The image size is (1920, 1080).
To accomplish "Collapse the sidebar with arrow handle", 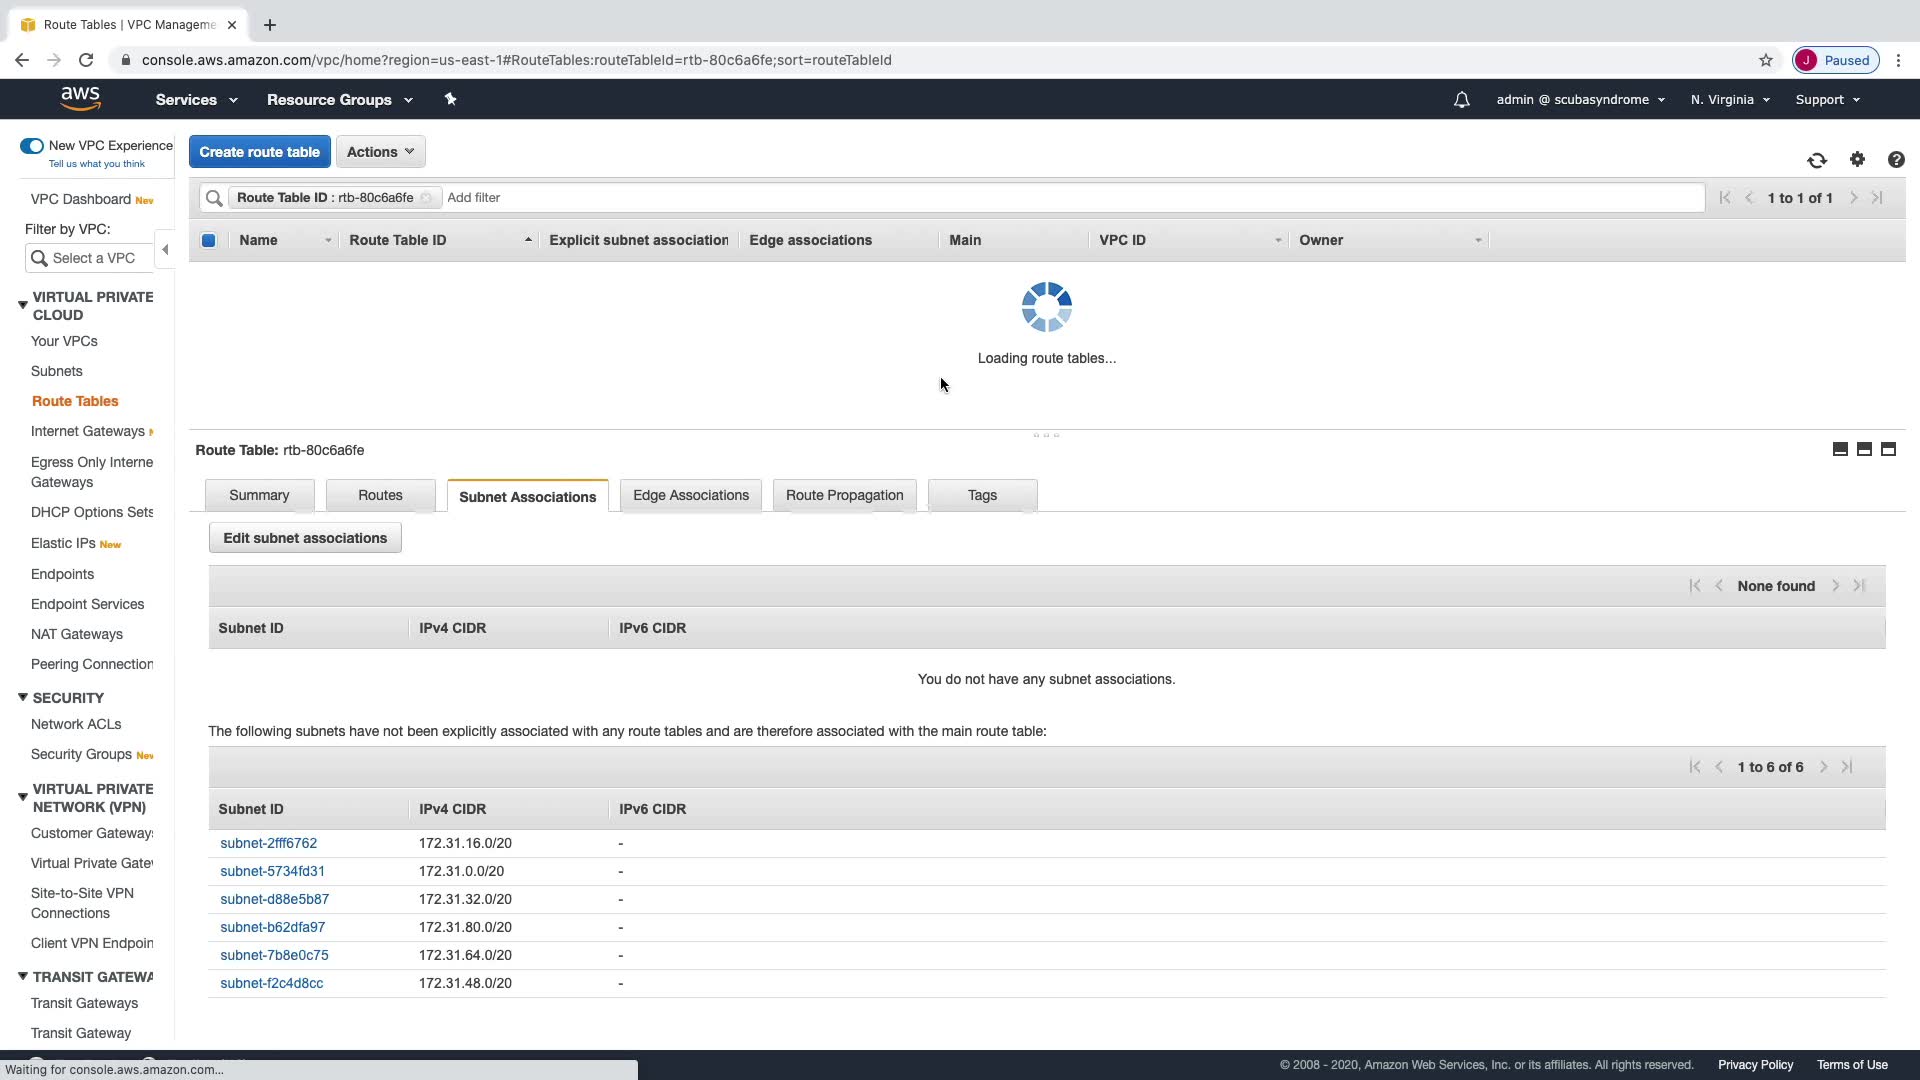I will click(x=166, y=250).
